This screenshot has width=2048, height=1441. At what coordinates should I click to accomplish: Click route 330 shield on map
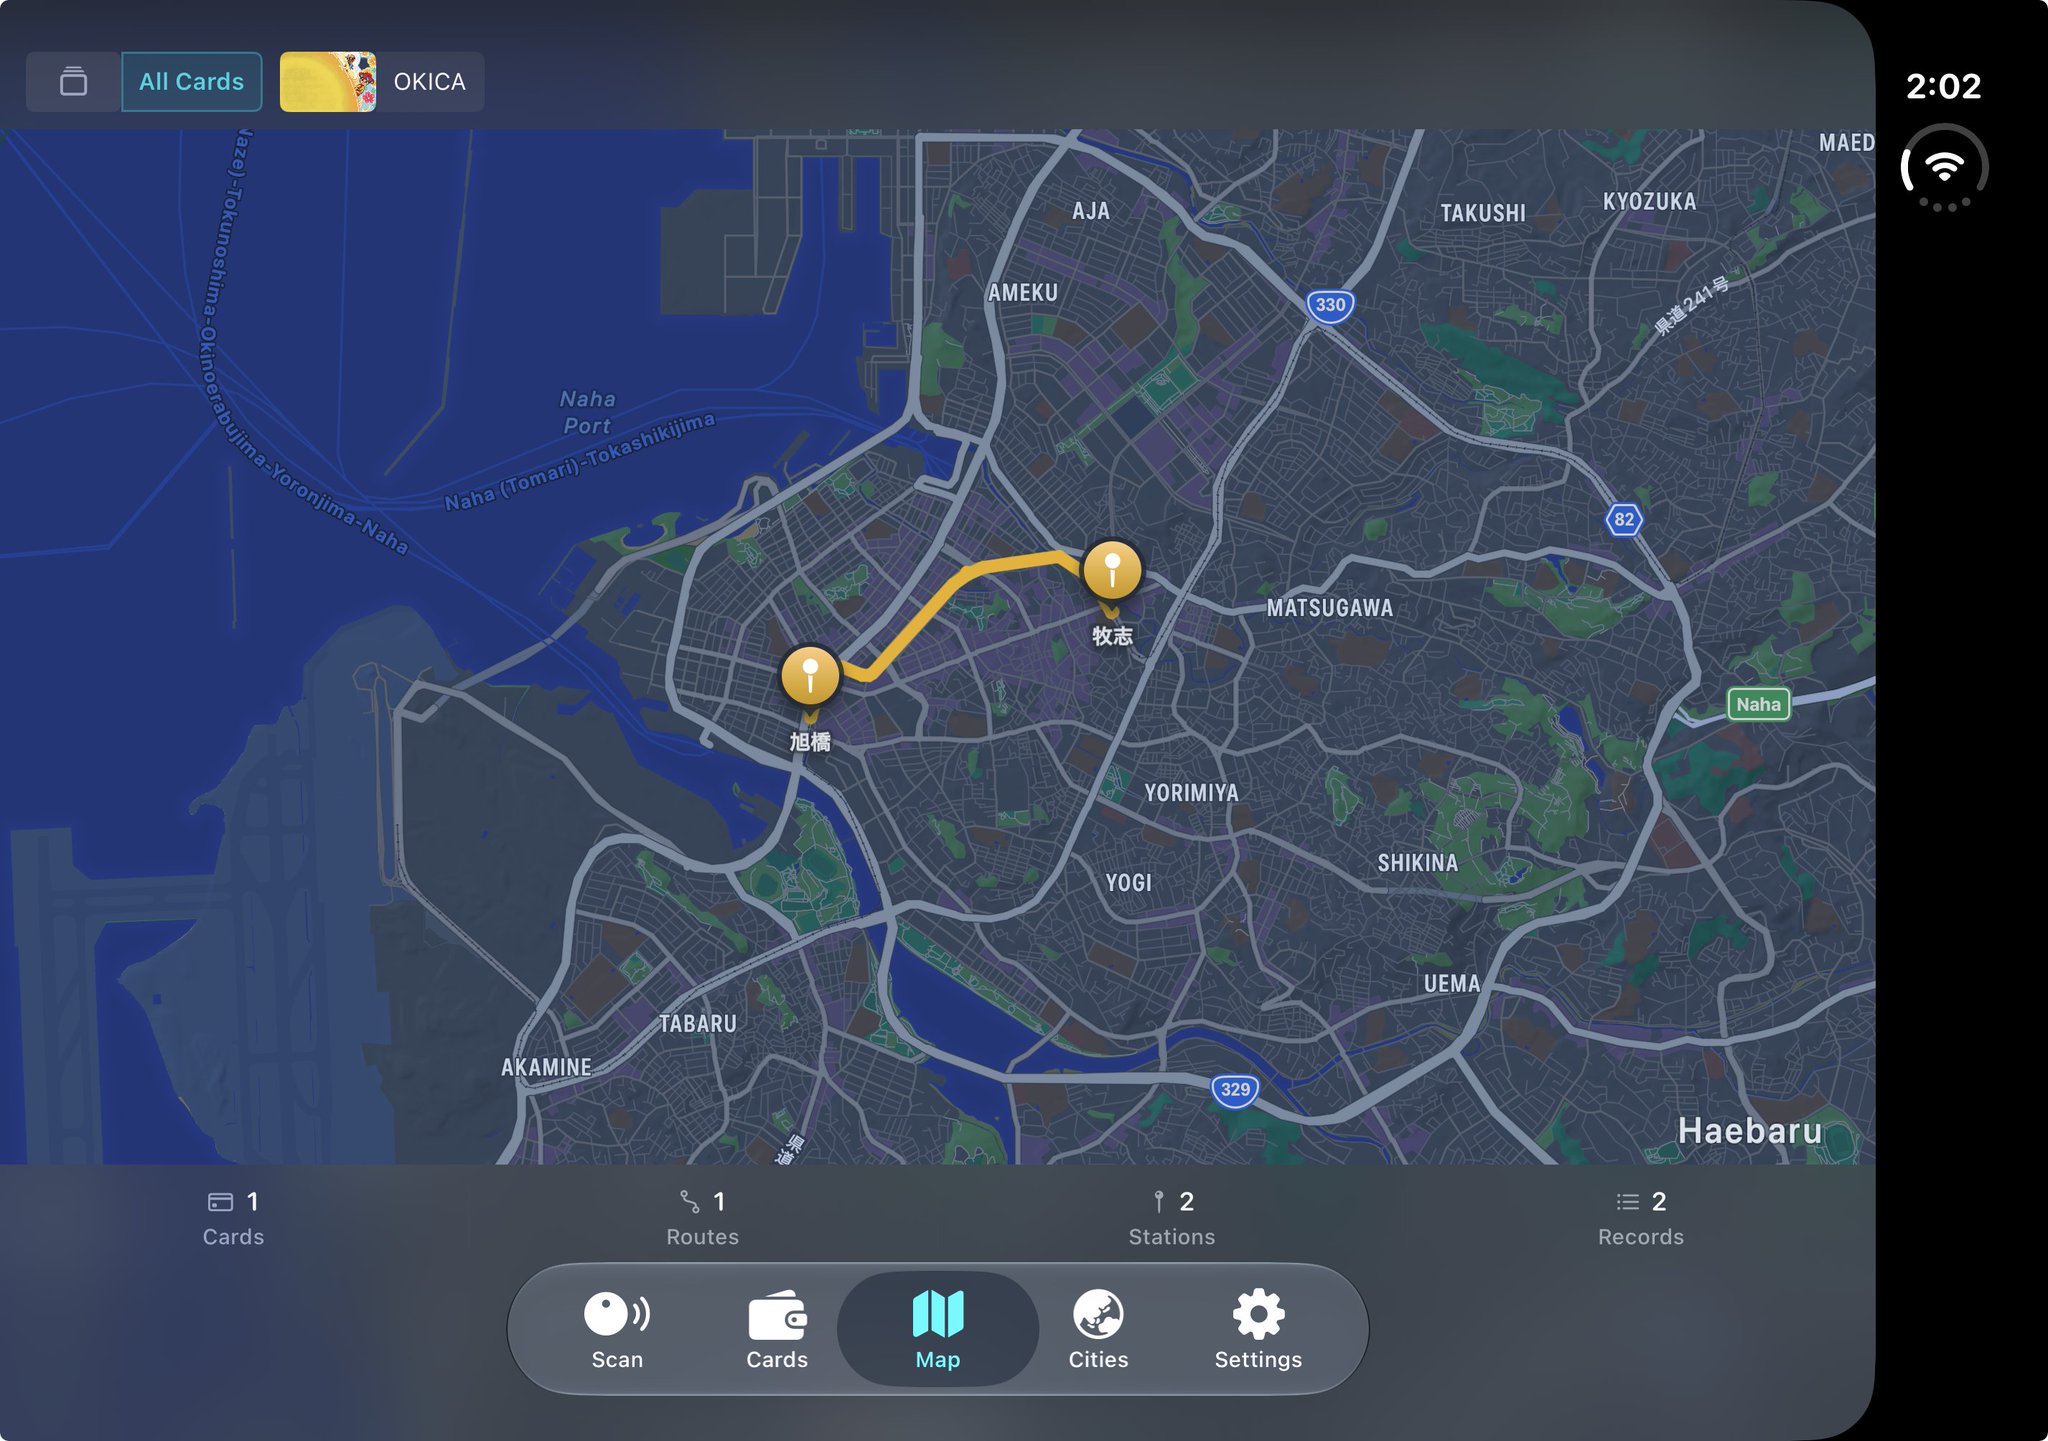(x=1330, y=305)
